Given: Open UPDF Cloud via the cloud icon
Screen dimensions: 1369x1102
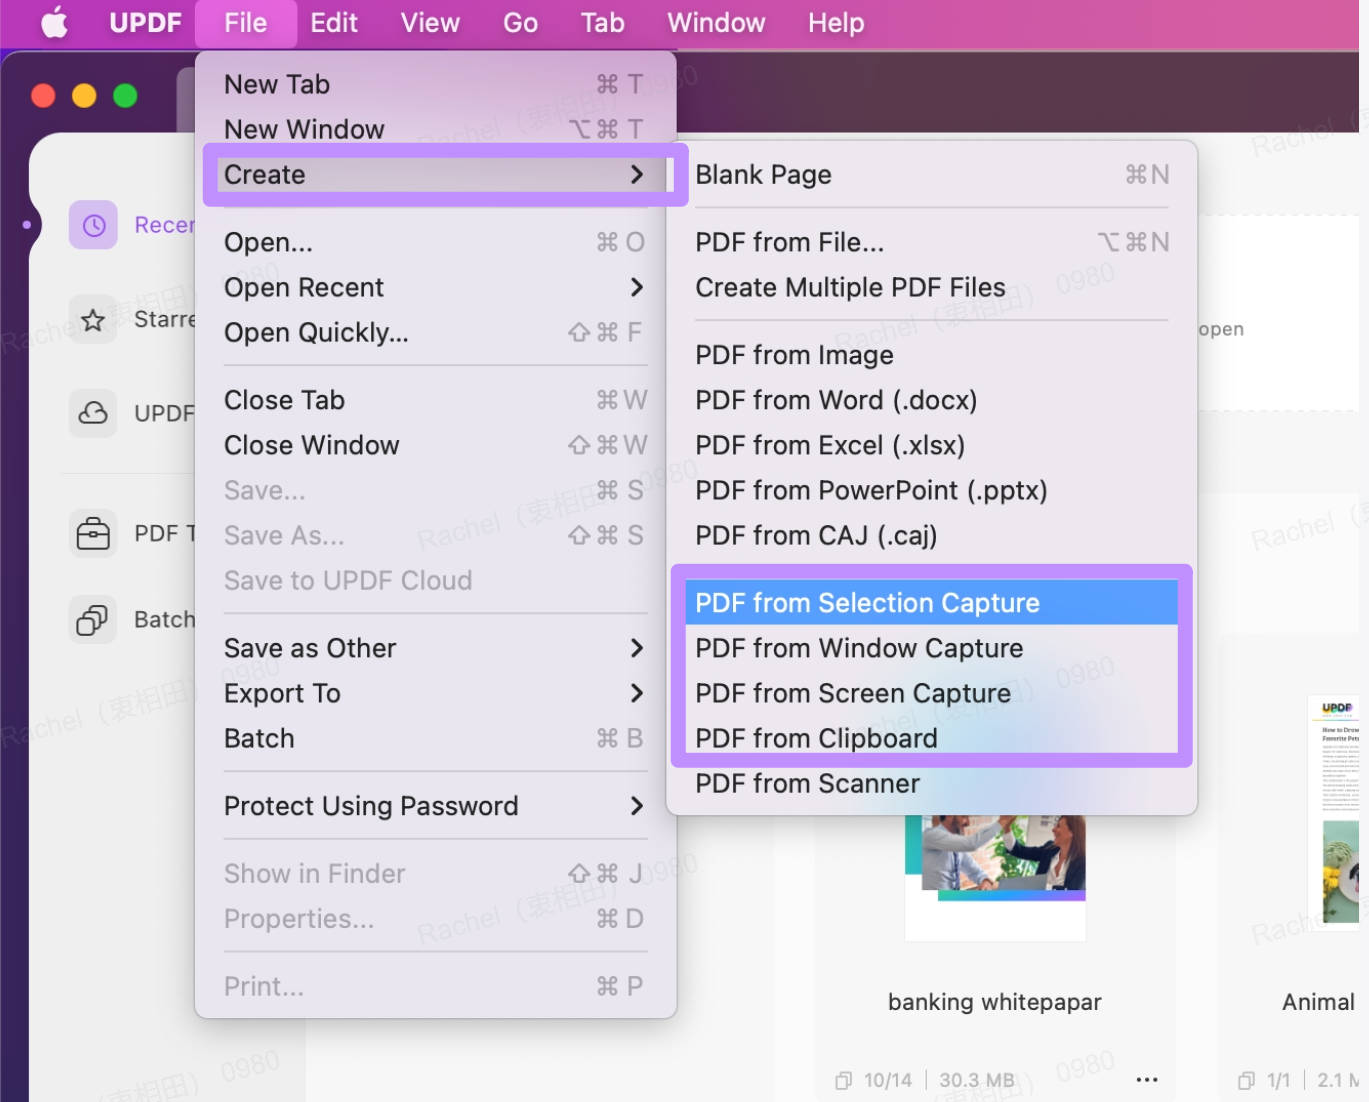Looking at the screenshot, I should 93,413.
